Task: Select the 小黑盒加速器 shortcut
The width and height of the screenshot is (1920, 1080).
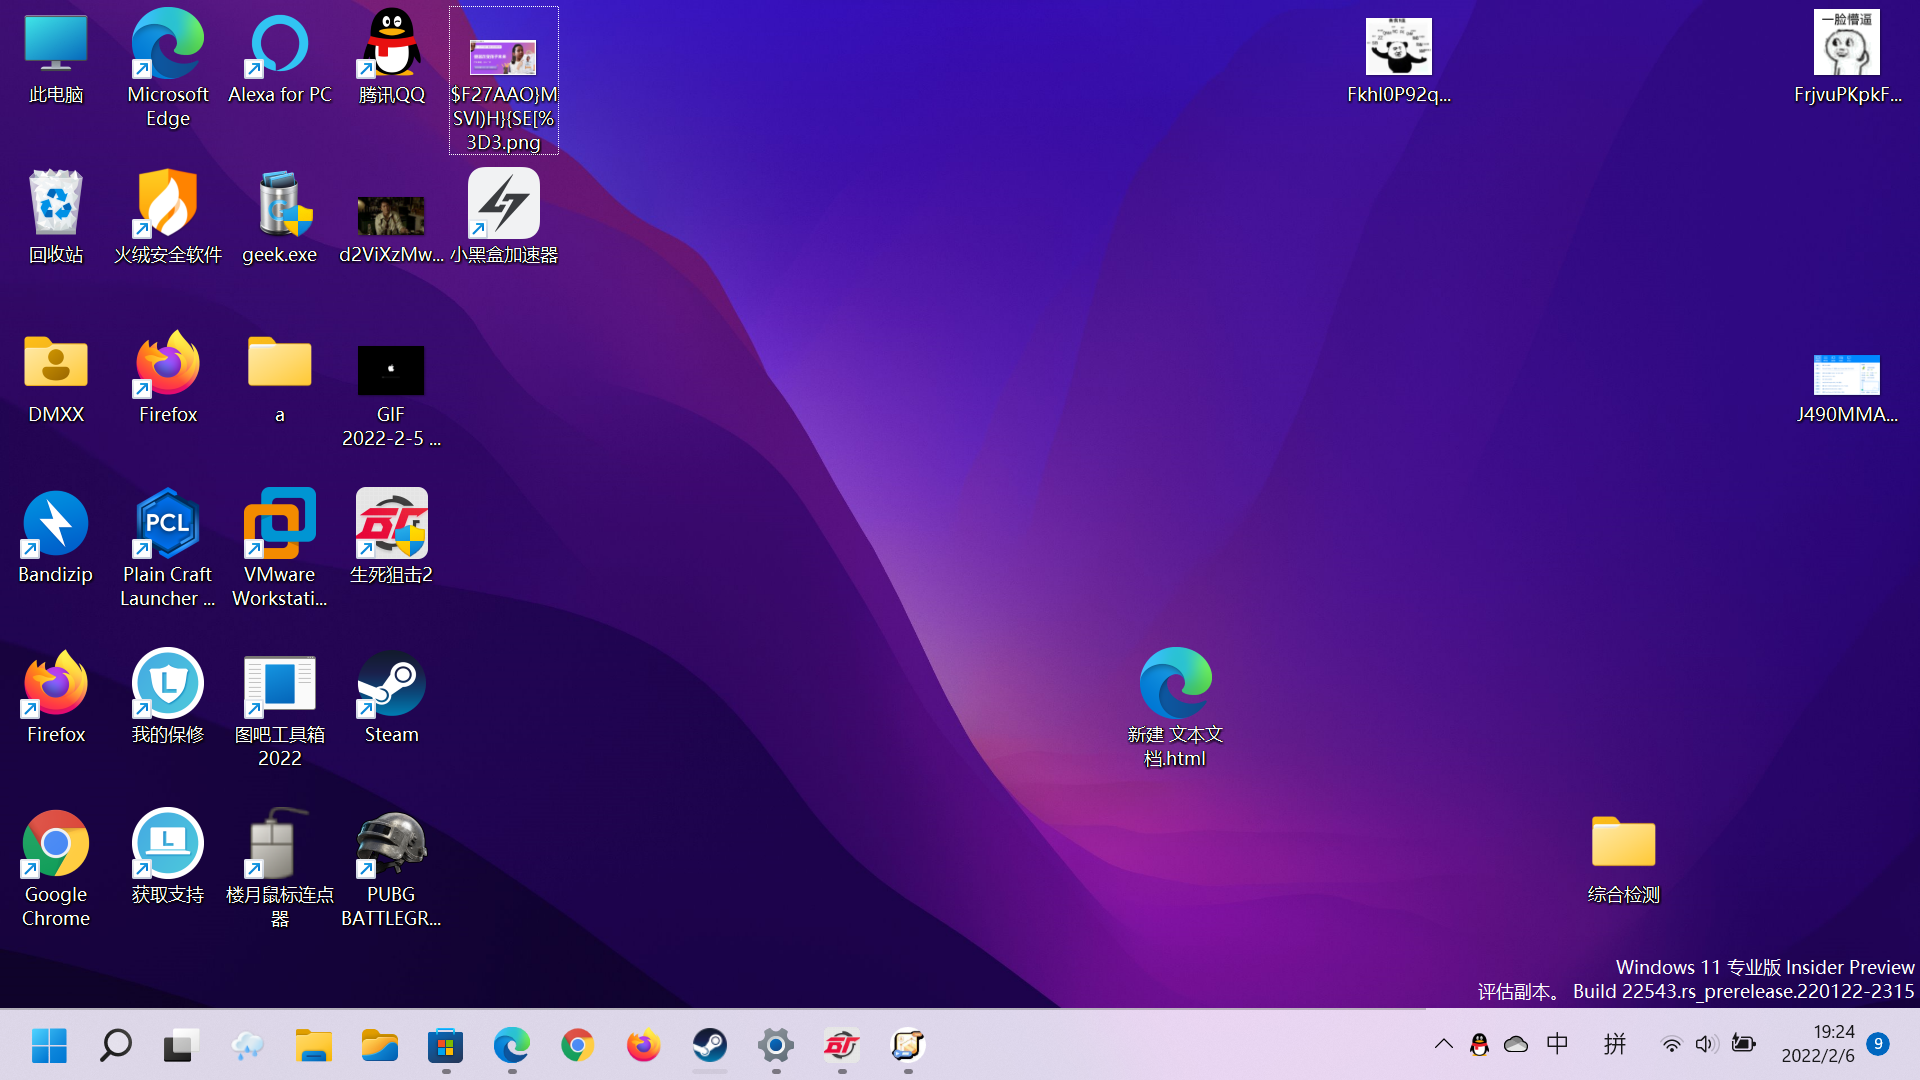Action: tap(504, 218)
